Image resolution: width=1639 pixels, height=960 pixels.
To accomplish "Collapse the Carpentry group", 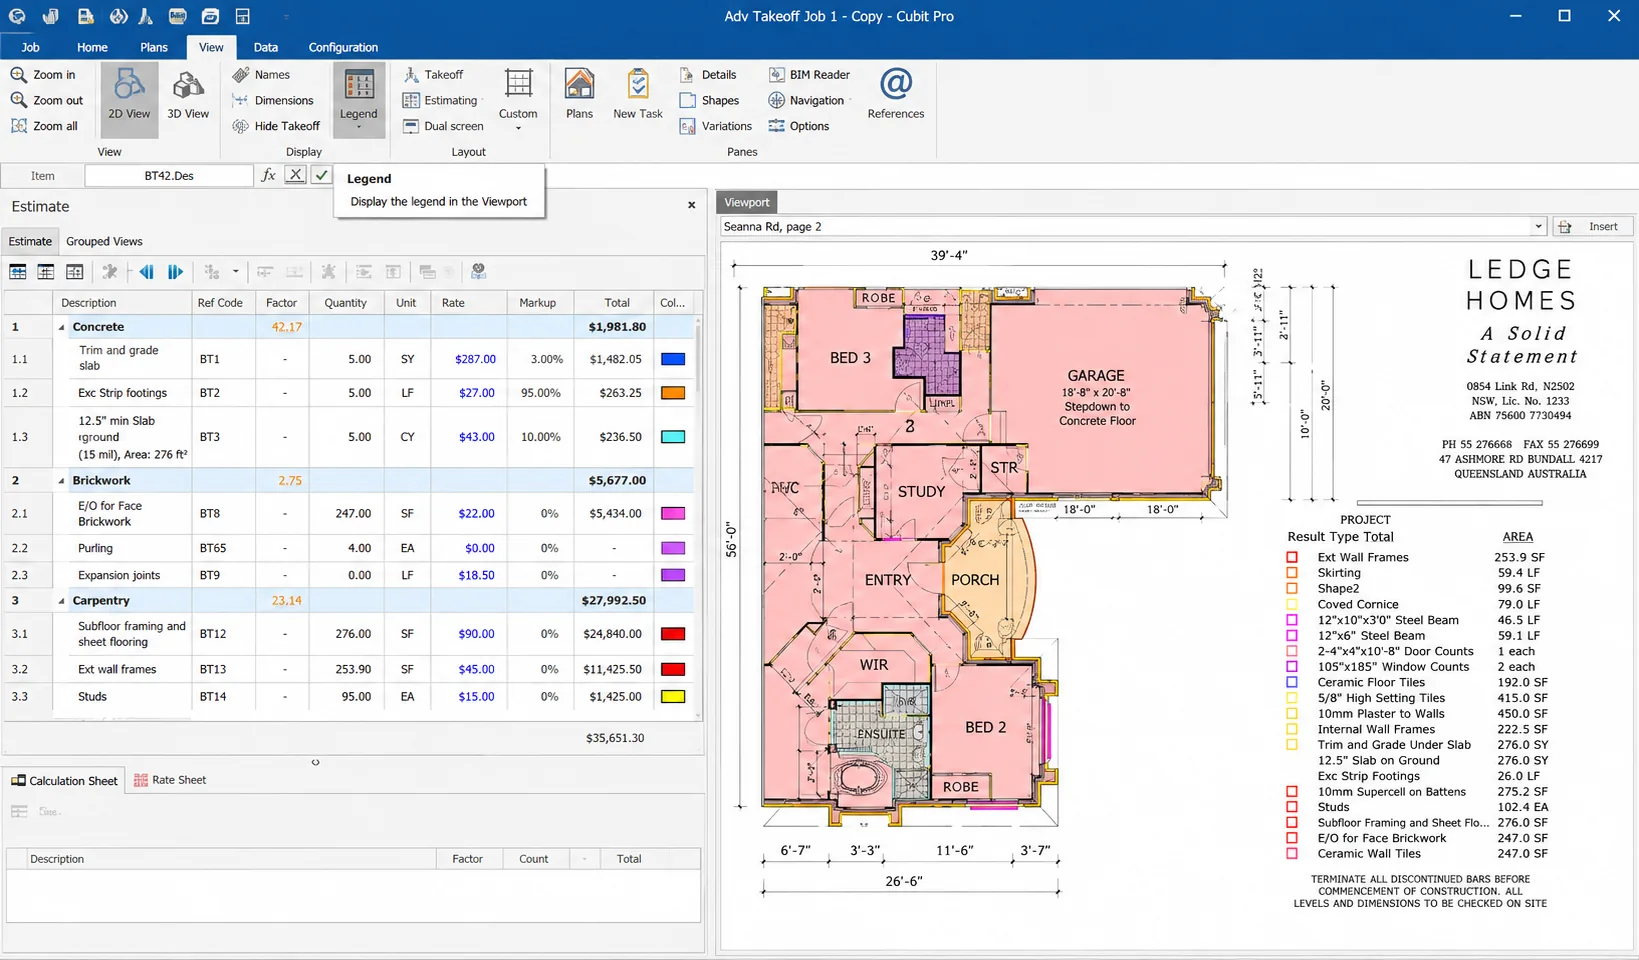I will coord(61,601).
